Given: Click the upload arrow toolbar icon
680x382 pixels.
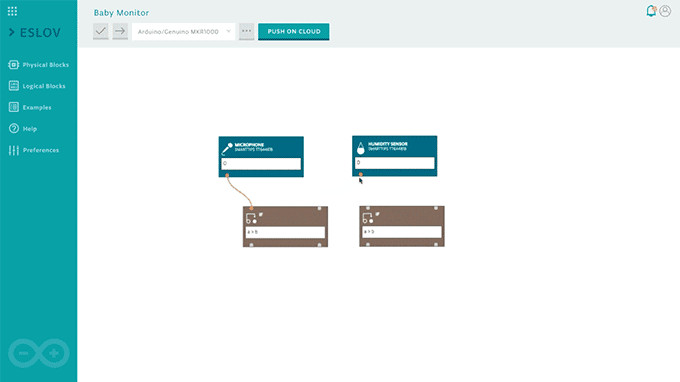Looking at the screenshot, I should [x=120, y=31].
